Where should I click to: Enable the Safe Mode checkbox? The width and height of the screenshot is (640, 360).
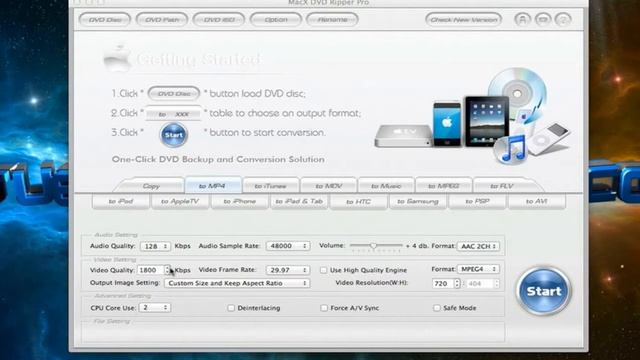(x=437, y=308)
